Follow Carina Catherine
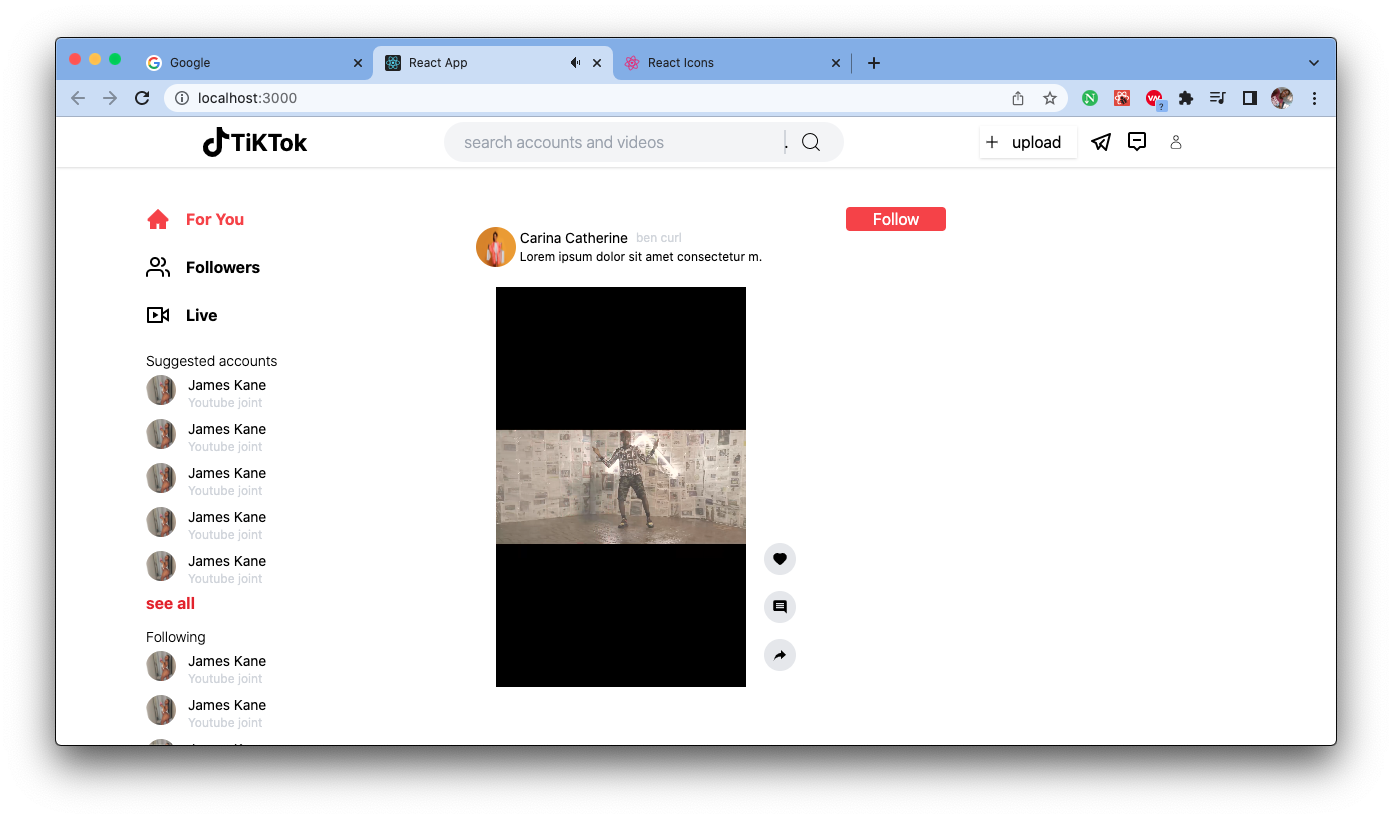Screen dimensions: 1392x819 (x=896, y=219)
